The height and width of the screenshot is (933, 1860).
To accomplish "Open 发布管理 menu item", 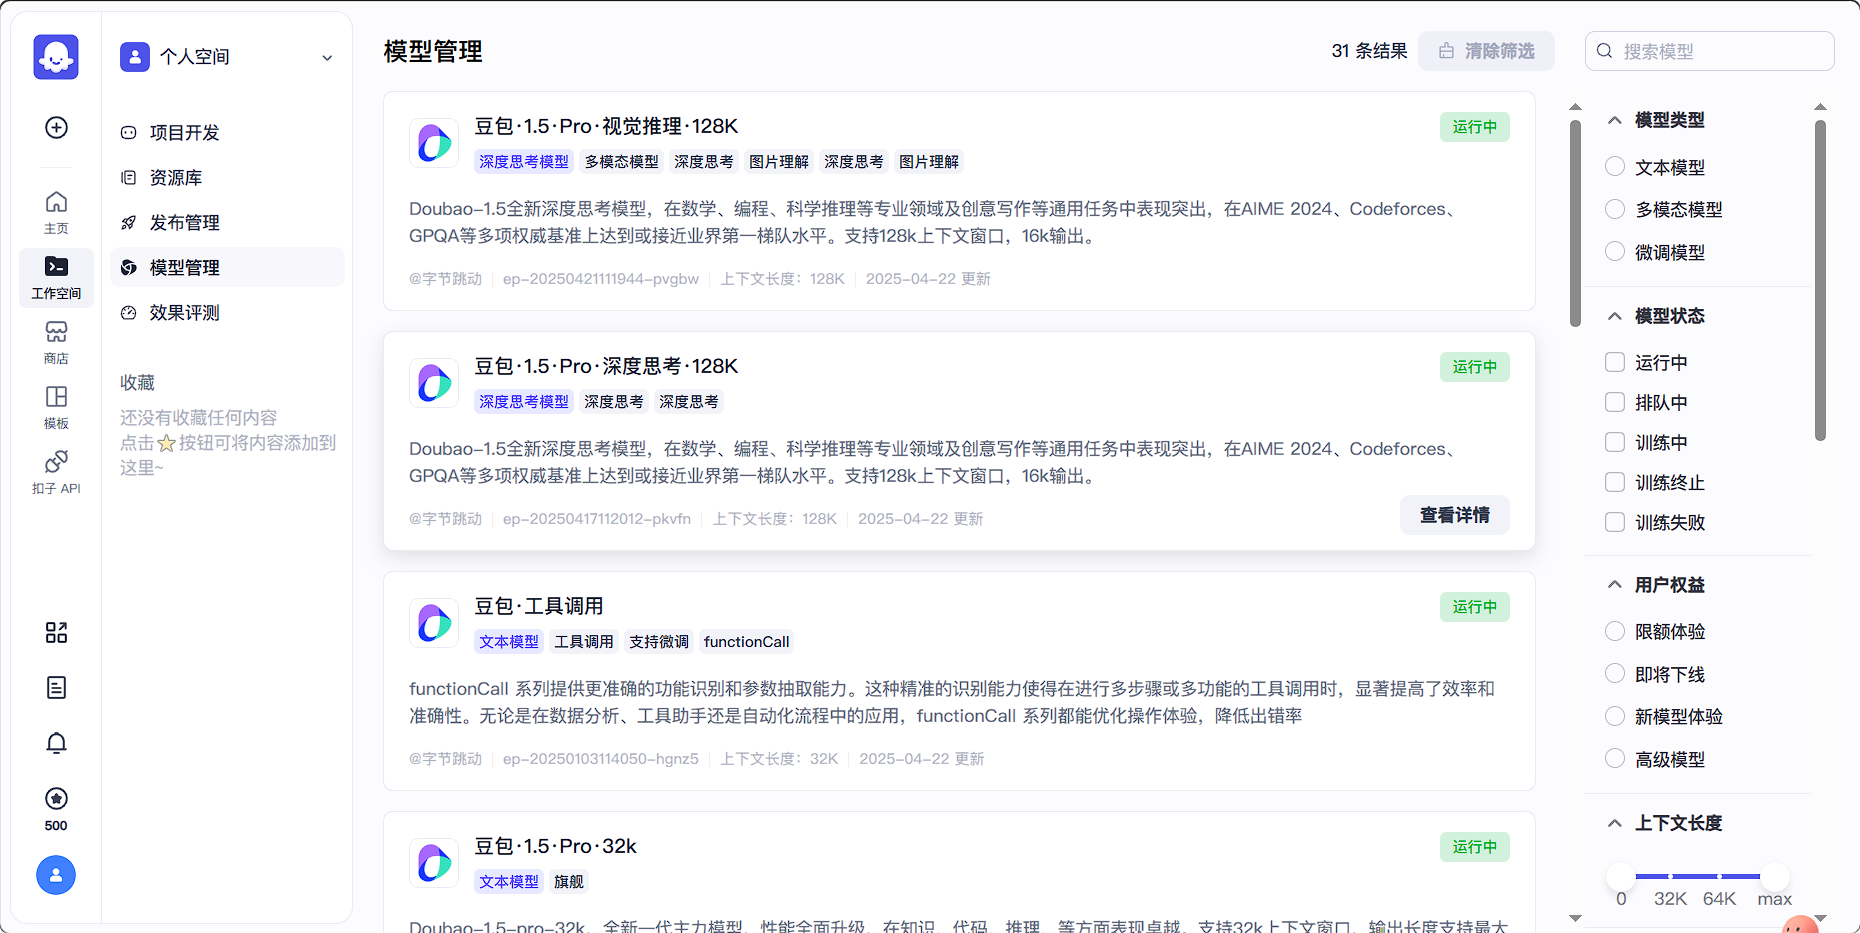I will pos(227,222).
